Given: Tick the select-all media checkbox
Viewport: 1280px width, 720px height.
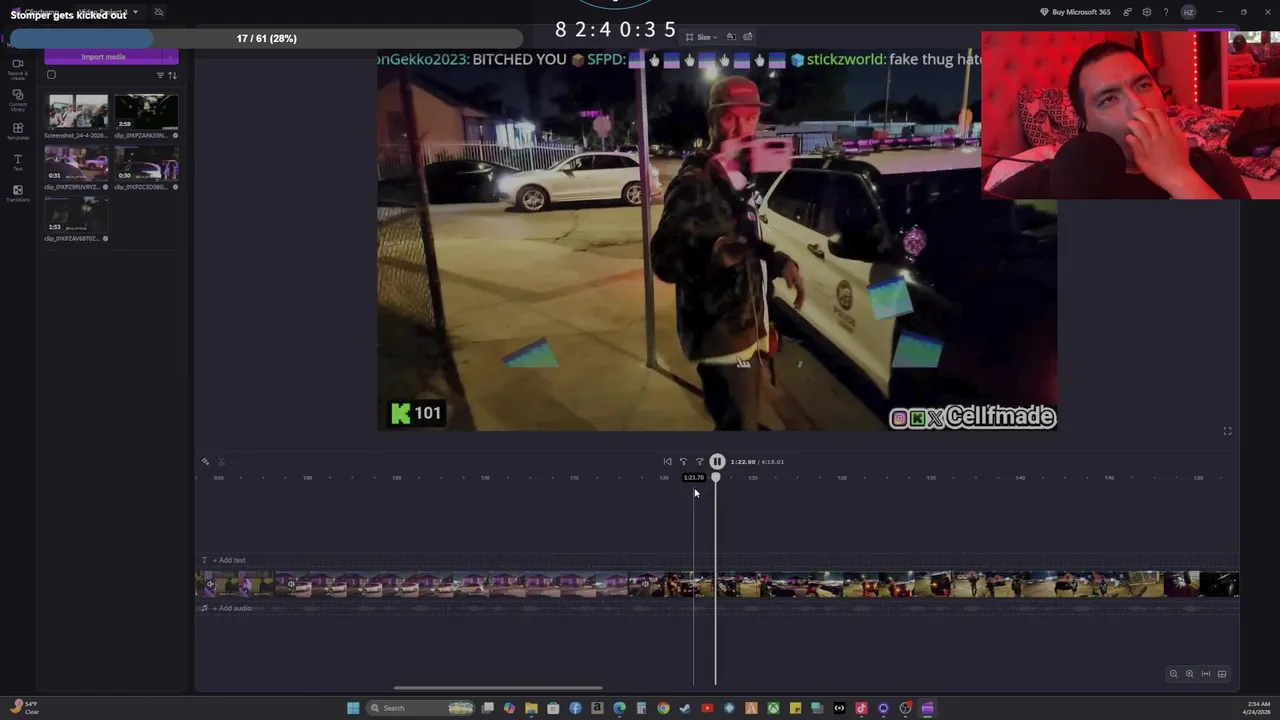Looking at the screenshot, I should tap(51, 75).
